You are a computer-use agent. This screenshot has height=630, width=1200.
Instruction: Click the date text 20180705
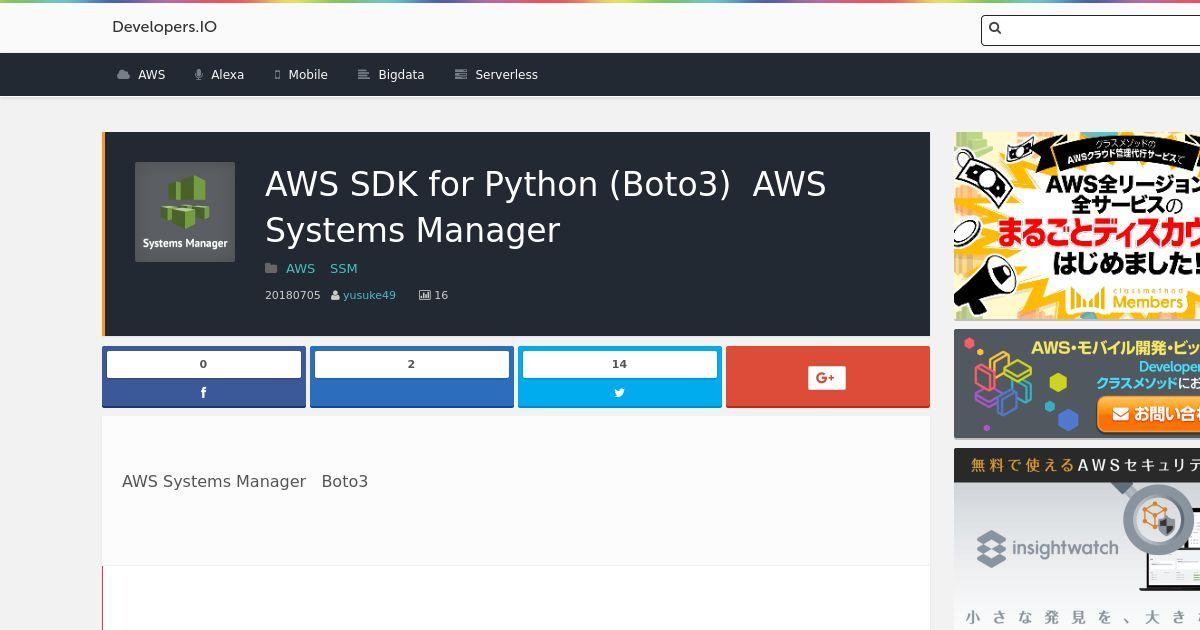point(293,295)
